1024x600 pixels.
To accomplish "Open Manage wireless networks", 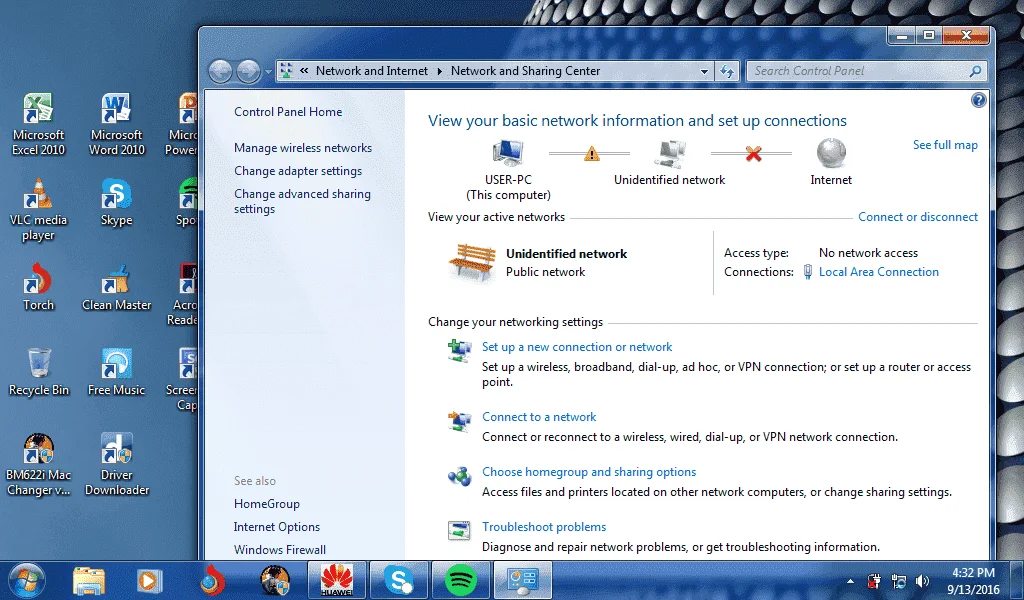I will (303, 148).
